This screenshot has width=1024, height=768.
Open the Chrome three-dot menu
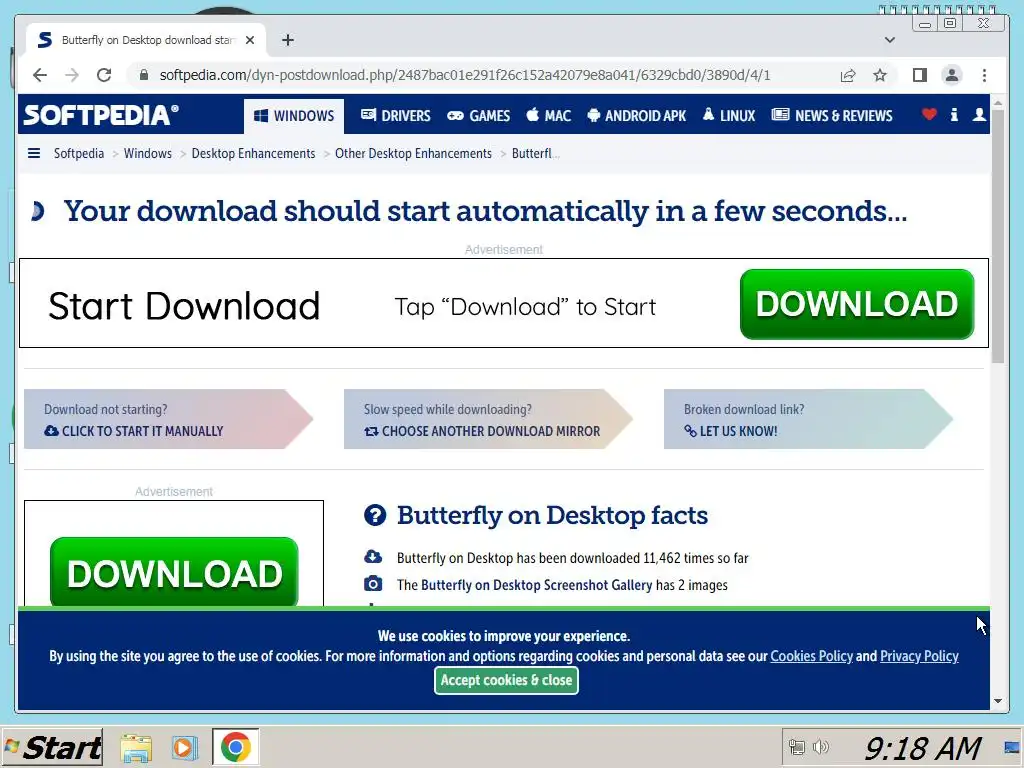click(984, 75)
